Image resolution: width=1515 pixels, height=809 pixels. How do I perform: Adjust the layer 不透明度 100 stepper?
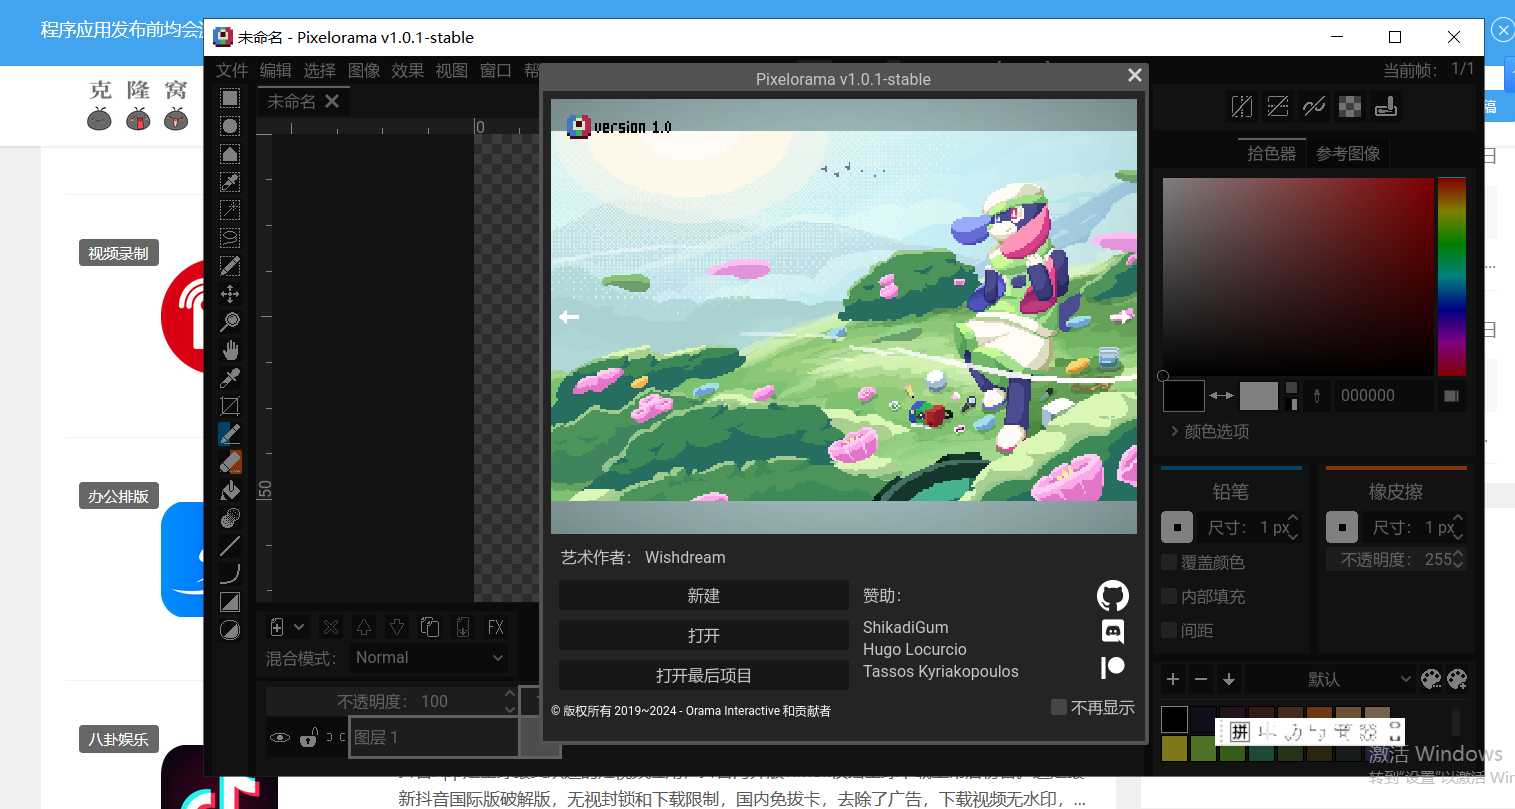(510, 701)
